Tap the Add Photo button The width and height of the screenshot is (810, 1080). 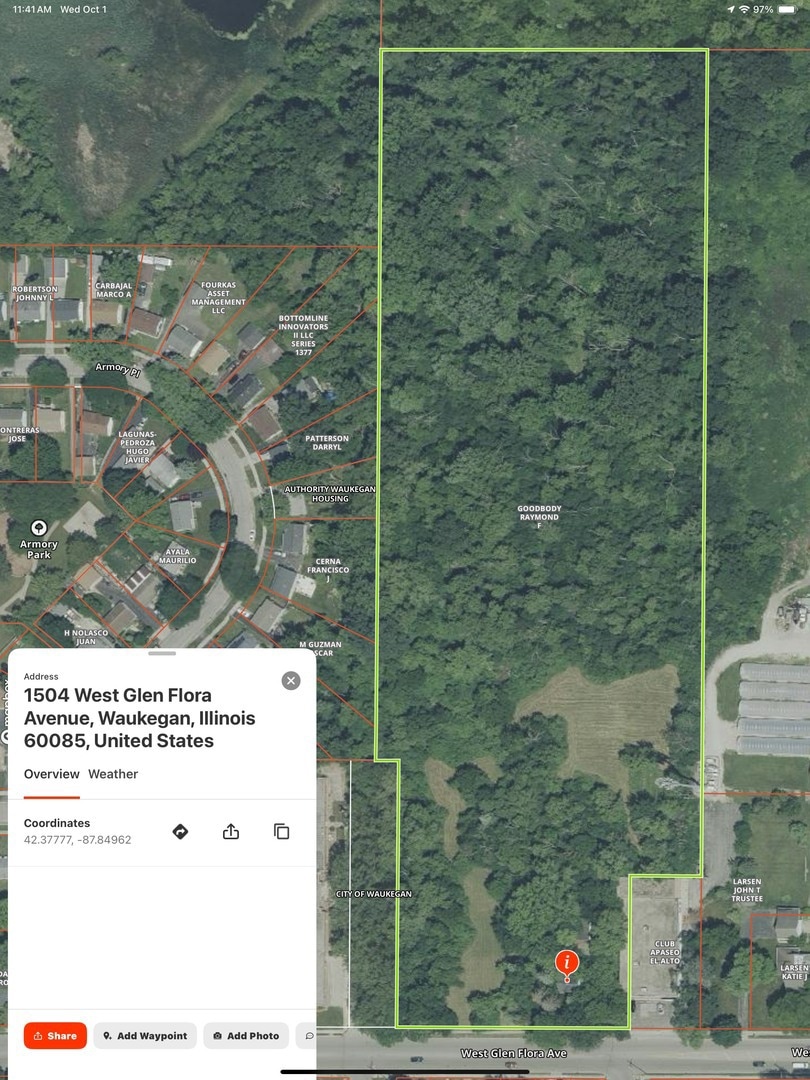(x=246, y=1035)
